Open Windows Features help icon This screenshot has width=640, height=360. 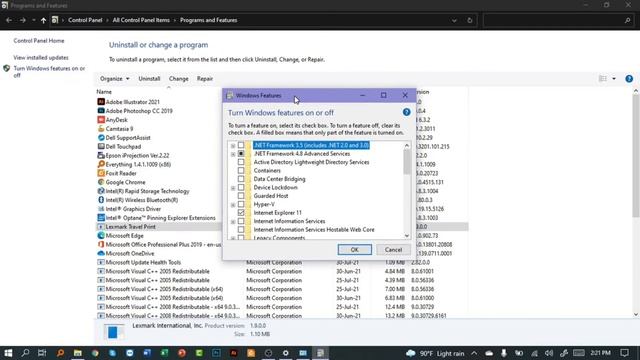click(406, 112)
